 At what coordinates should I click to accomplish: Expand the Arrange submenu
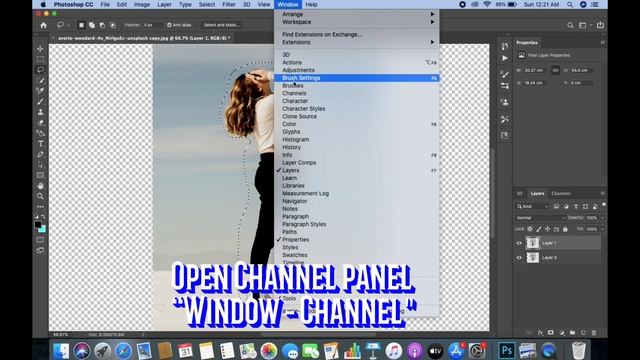[357, 14]
